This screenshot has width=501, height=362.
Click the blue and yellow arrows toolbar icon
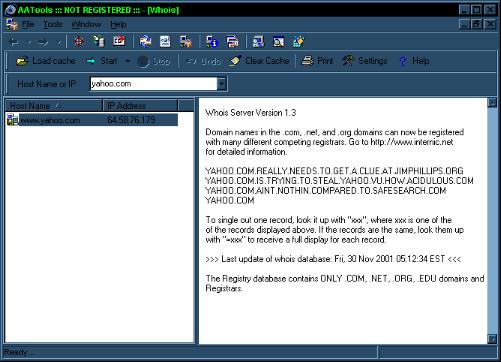coord(145,42)
